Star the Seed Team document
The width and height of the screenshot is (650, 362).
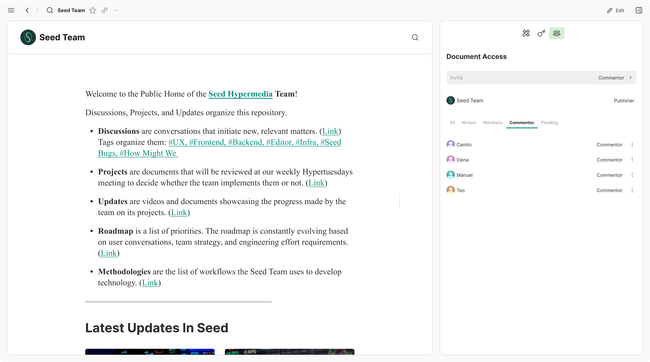click(x=93, y=10)
